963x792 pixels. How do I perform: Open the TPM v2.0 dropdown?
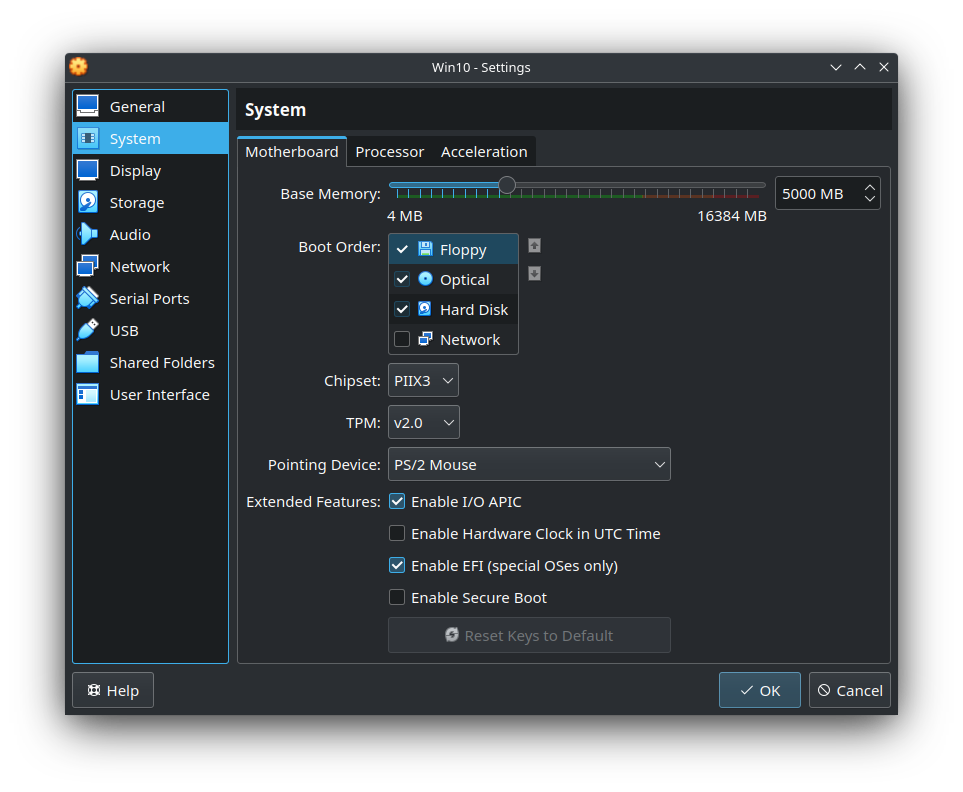[x=424, y=422]
